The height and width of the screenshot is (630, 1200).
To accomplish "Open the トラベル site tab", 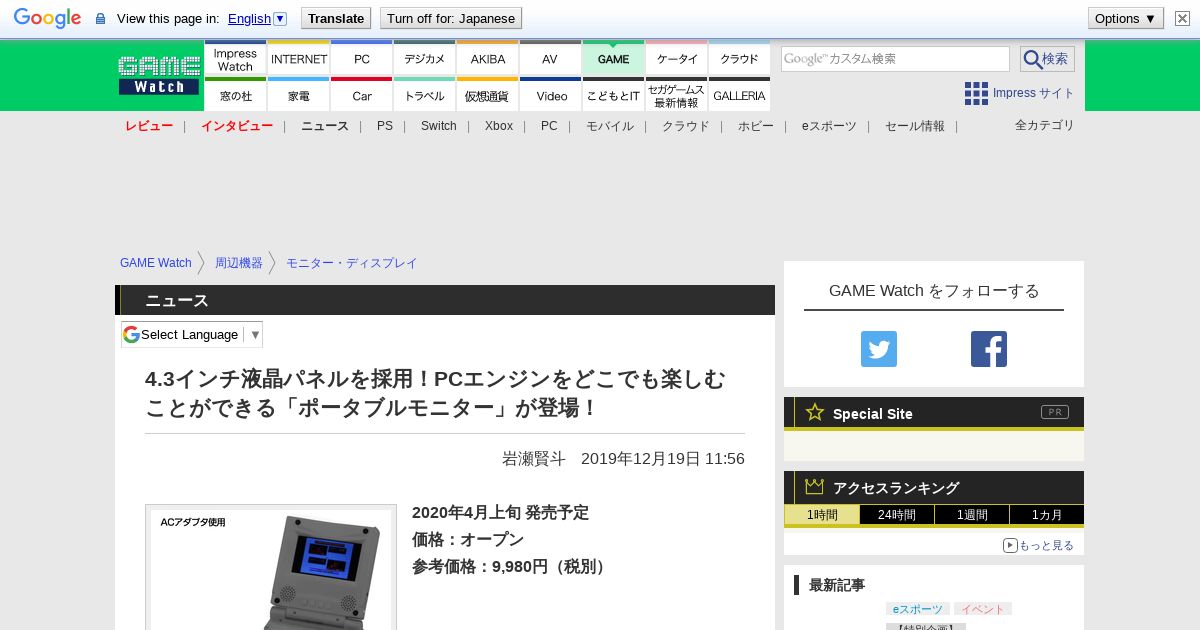I will pos(425,95).
